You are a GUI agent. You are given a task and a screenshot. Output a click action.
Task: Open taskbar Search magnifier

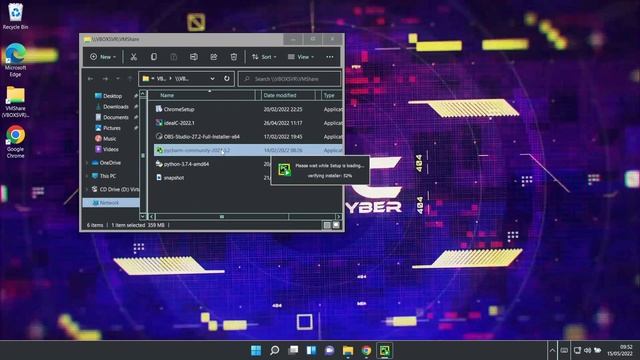pyautogui.click(x=275, y=350)
